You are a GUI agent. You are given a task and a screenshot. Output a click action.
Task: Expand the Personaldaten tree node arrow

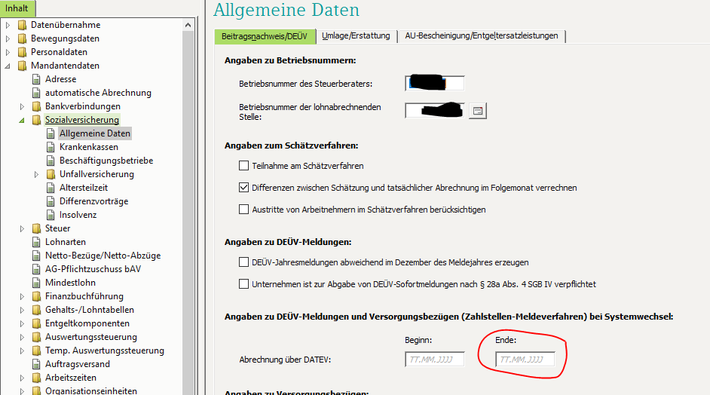[8, 52]
